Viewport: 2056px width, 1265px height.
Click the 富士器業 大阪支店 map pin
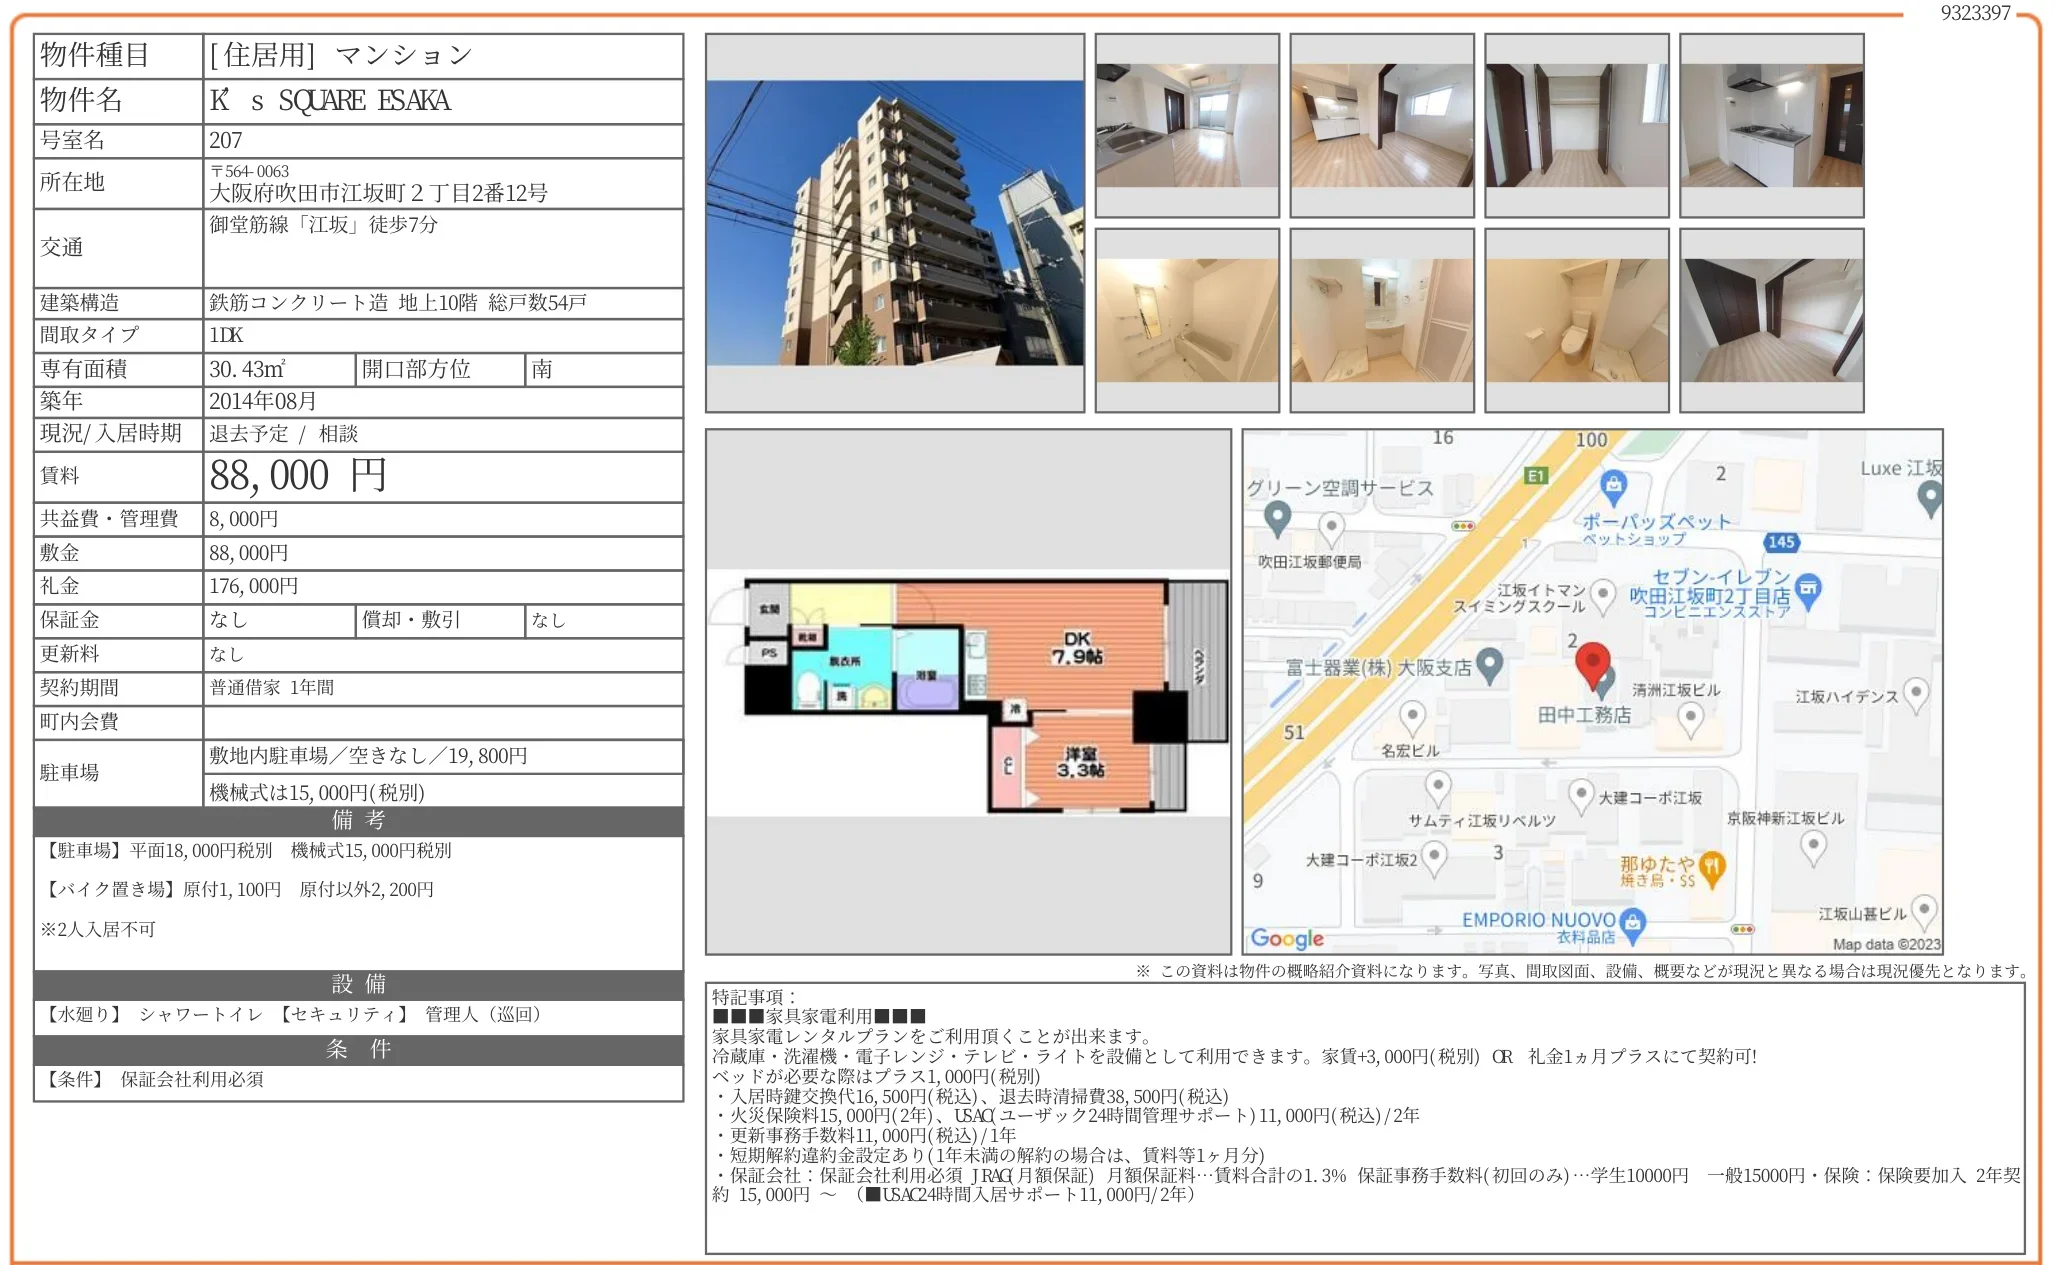[1490, 665]
